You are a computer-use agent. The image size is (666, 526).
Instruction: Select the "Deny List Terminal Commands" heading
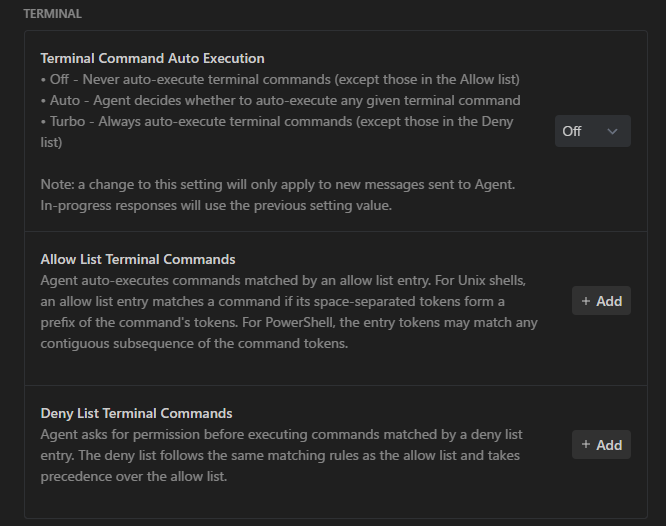coord(136,413)
